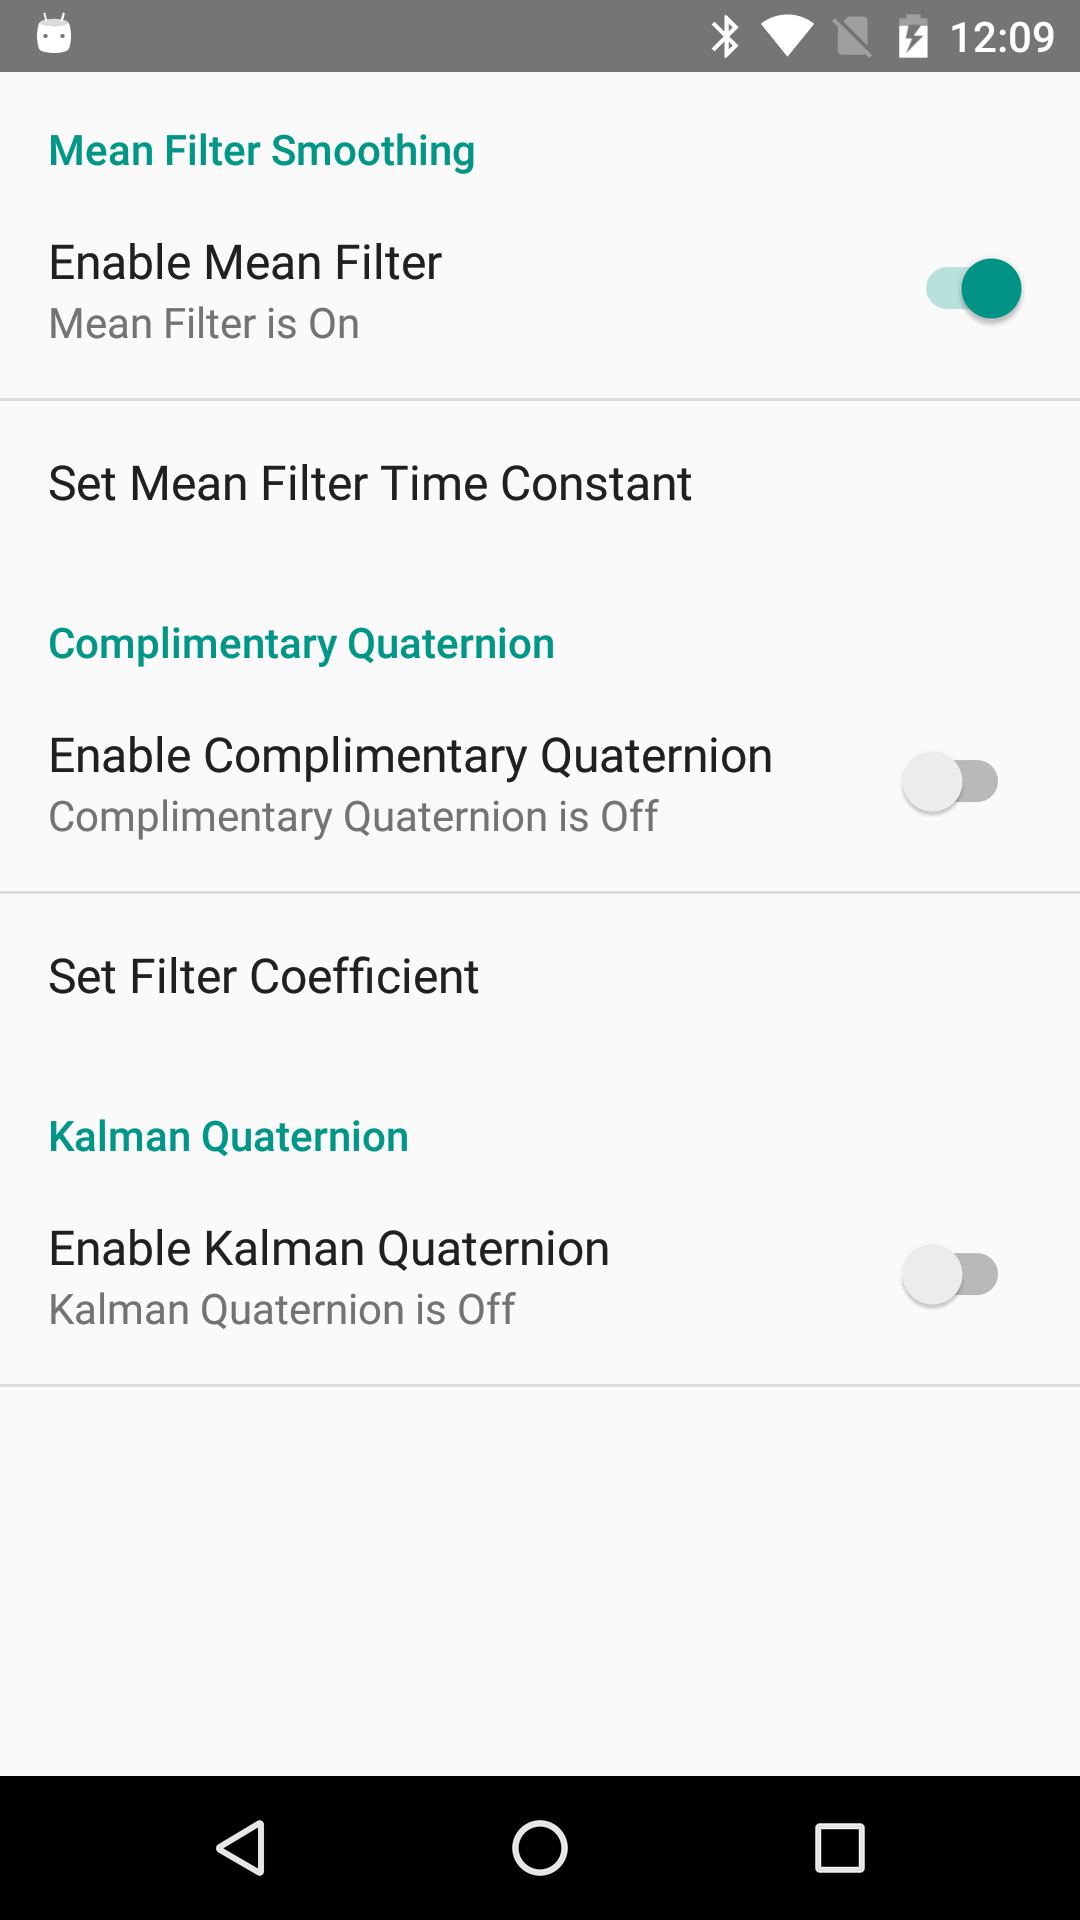Tap the Home circle navigation button

coord(540,1847)
